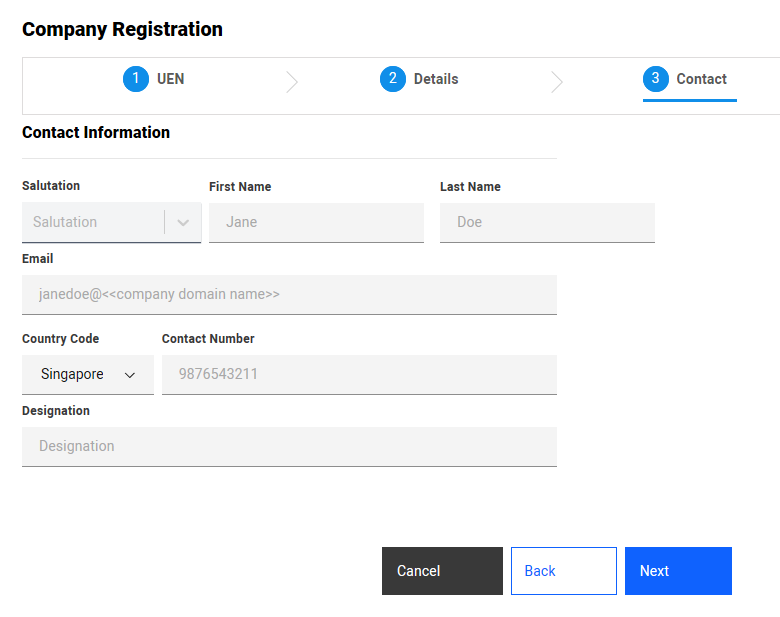This screenshot has height=617, width=780.
Task: Click the step 1 numbered circle
Action: click(x=136, y=79)
